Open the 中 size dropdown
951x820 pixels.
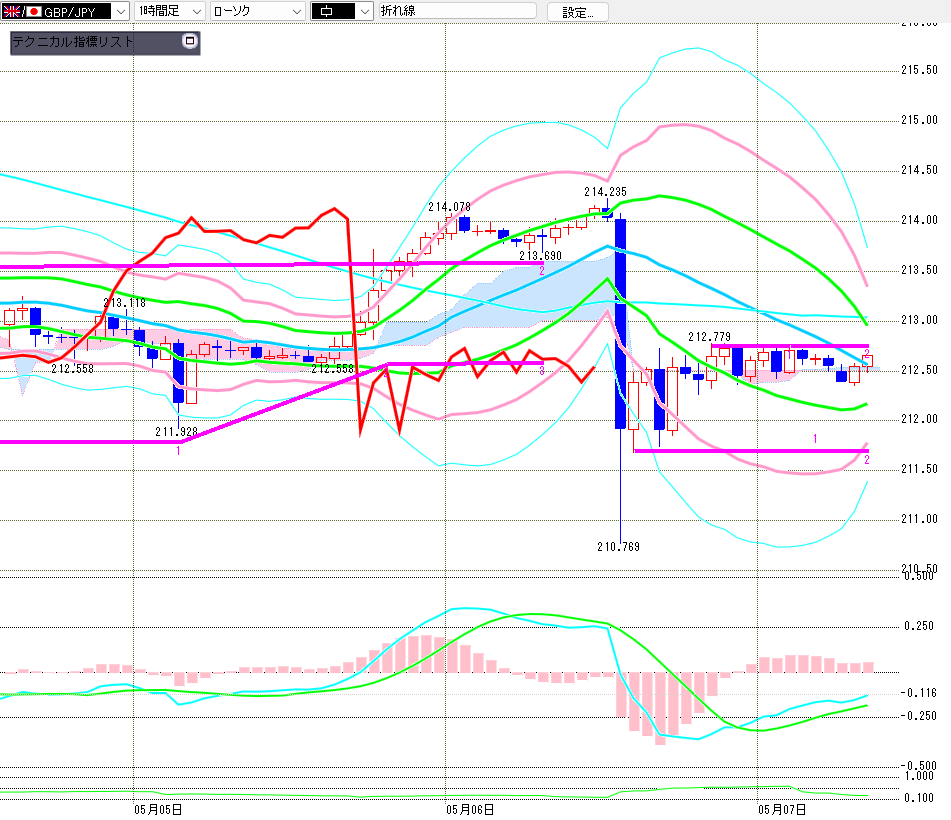point(341,11)
